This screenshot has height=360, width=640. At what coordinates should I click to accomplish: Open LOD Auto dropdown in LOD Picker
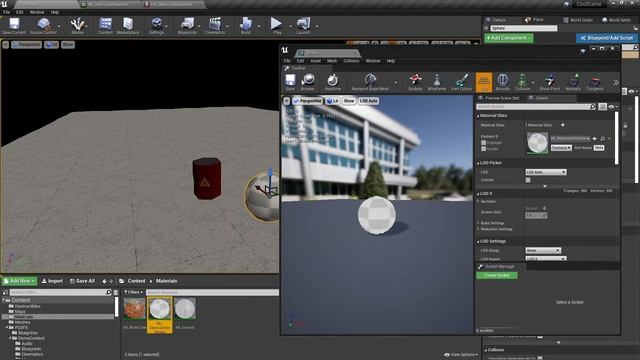point(546,172)
